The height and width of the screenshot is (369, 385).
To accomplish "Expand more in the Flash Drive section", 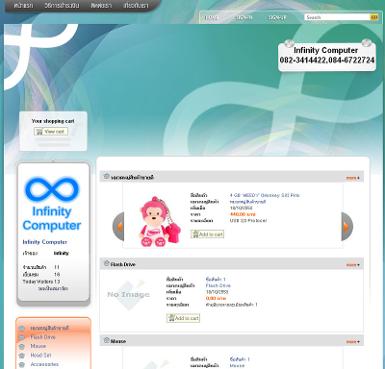I will click(x=353, y=265).
